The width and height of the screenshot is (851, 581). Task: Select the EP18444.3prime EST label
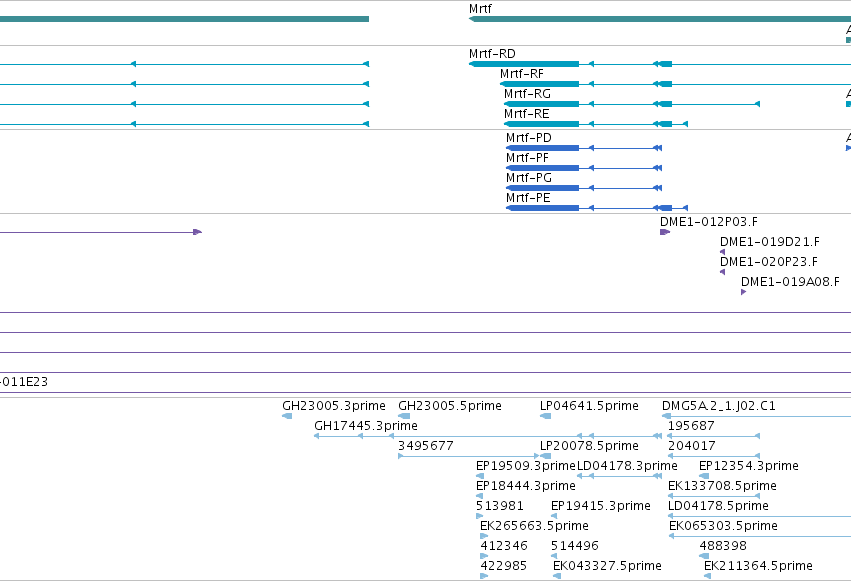(525, 486)
